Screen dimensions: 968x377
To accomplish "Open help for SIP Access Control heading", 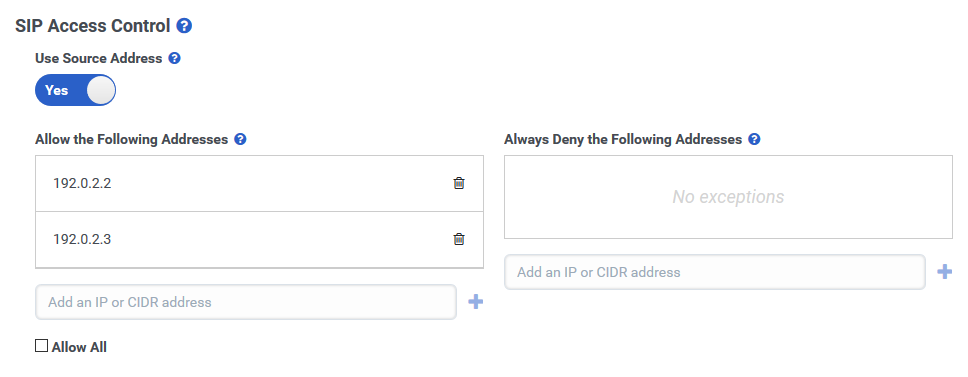I will point(184,26).
